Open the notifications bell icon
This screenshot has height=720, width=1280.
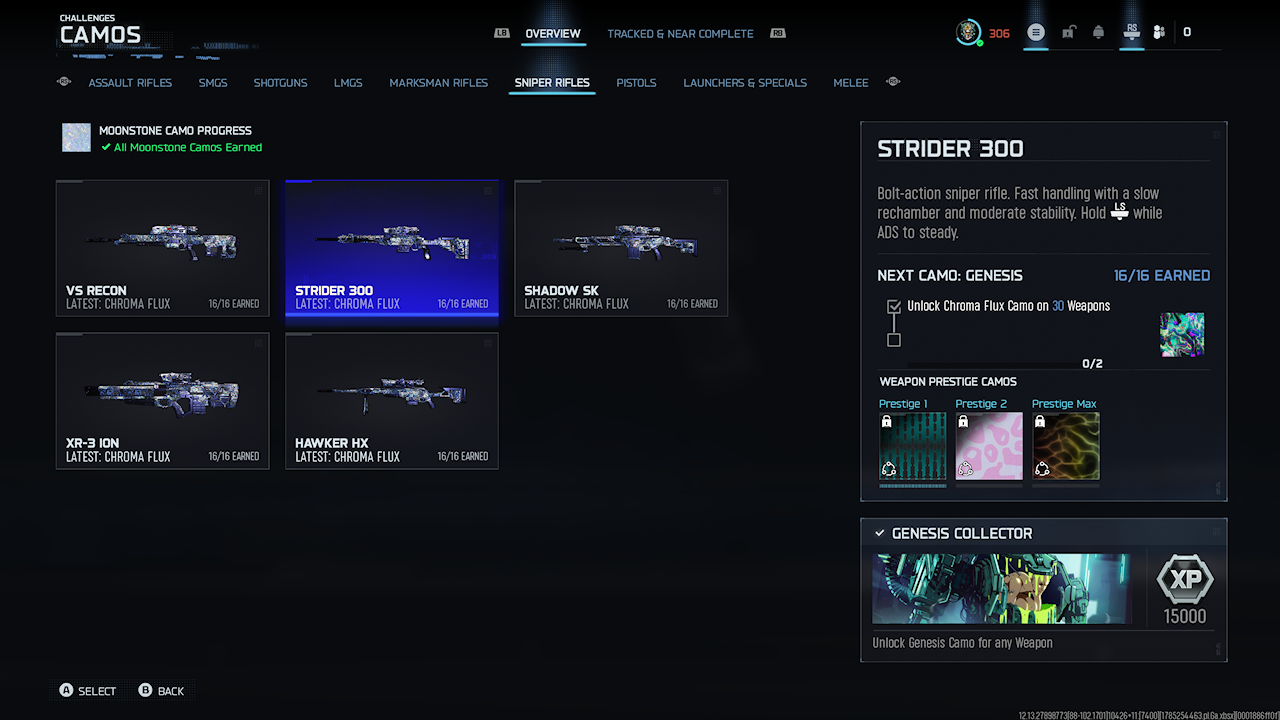coord(1099,33)
